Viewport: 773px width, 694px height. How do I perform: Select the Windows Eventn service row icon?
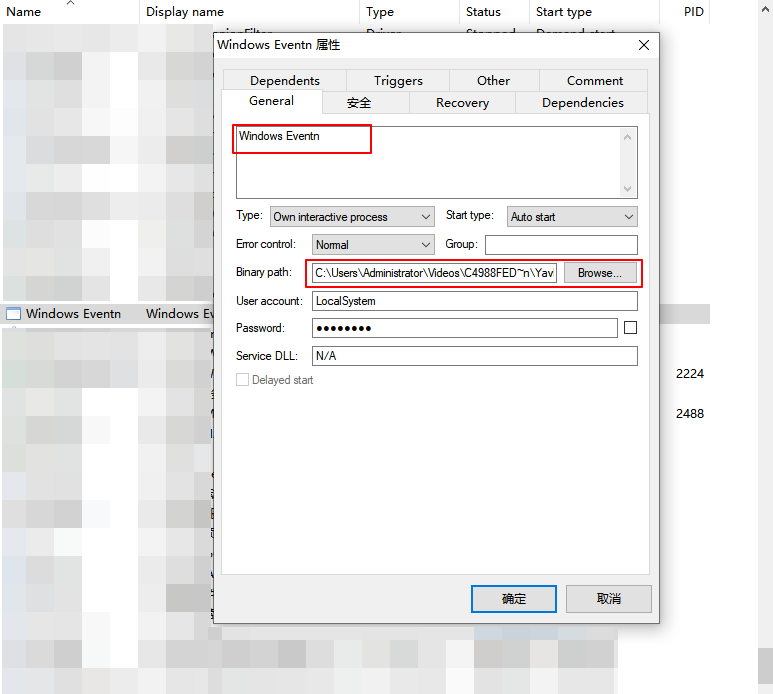coord(13,313)
